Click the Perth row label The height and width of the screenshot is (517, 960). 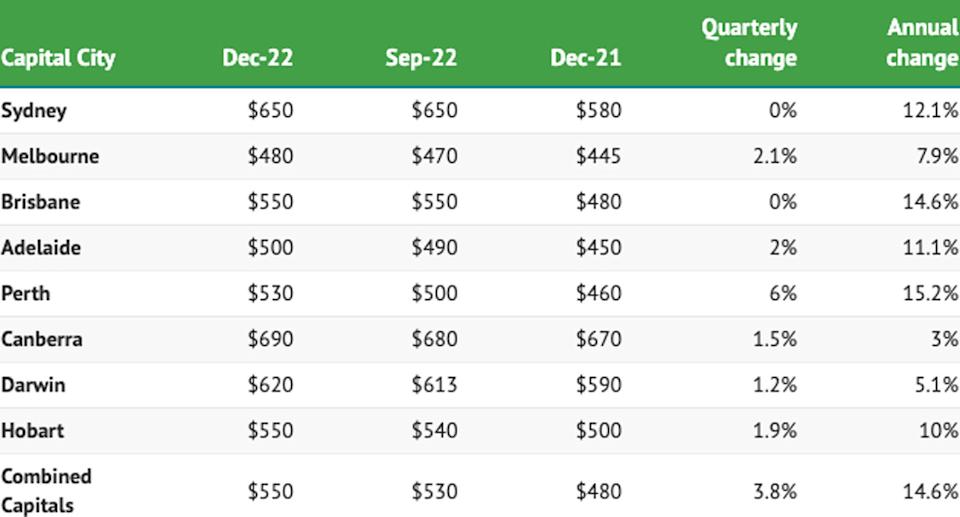(x=25, y=294)
